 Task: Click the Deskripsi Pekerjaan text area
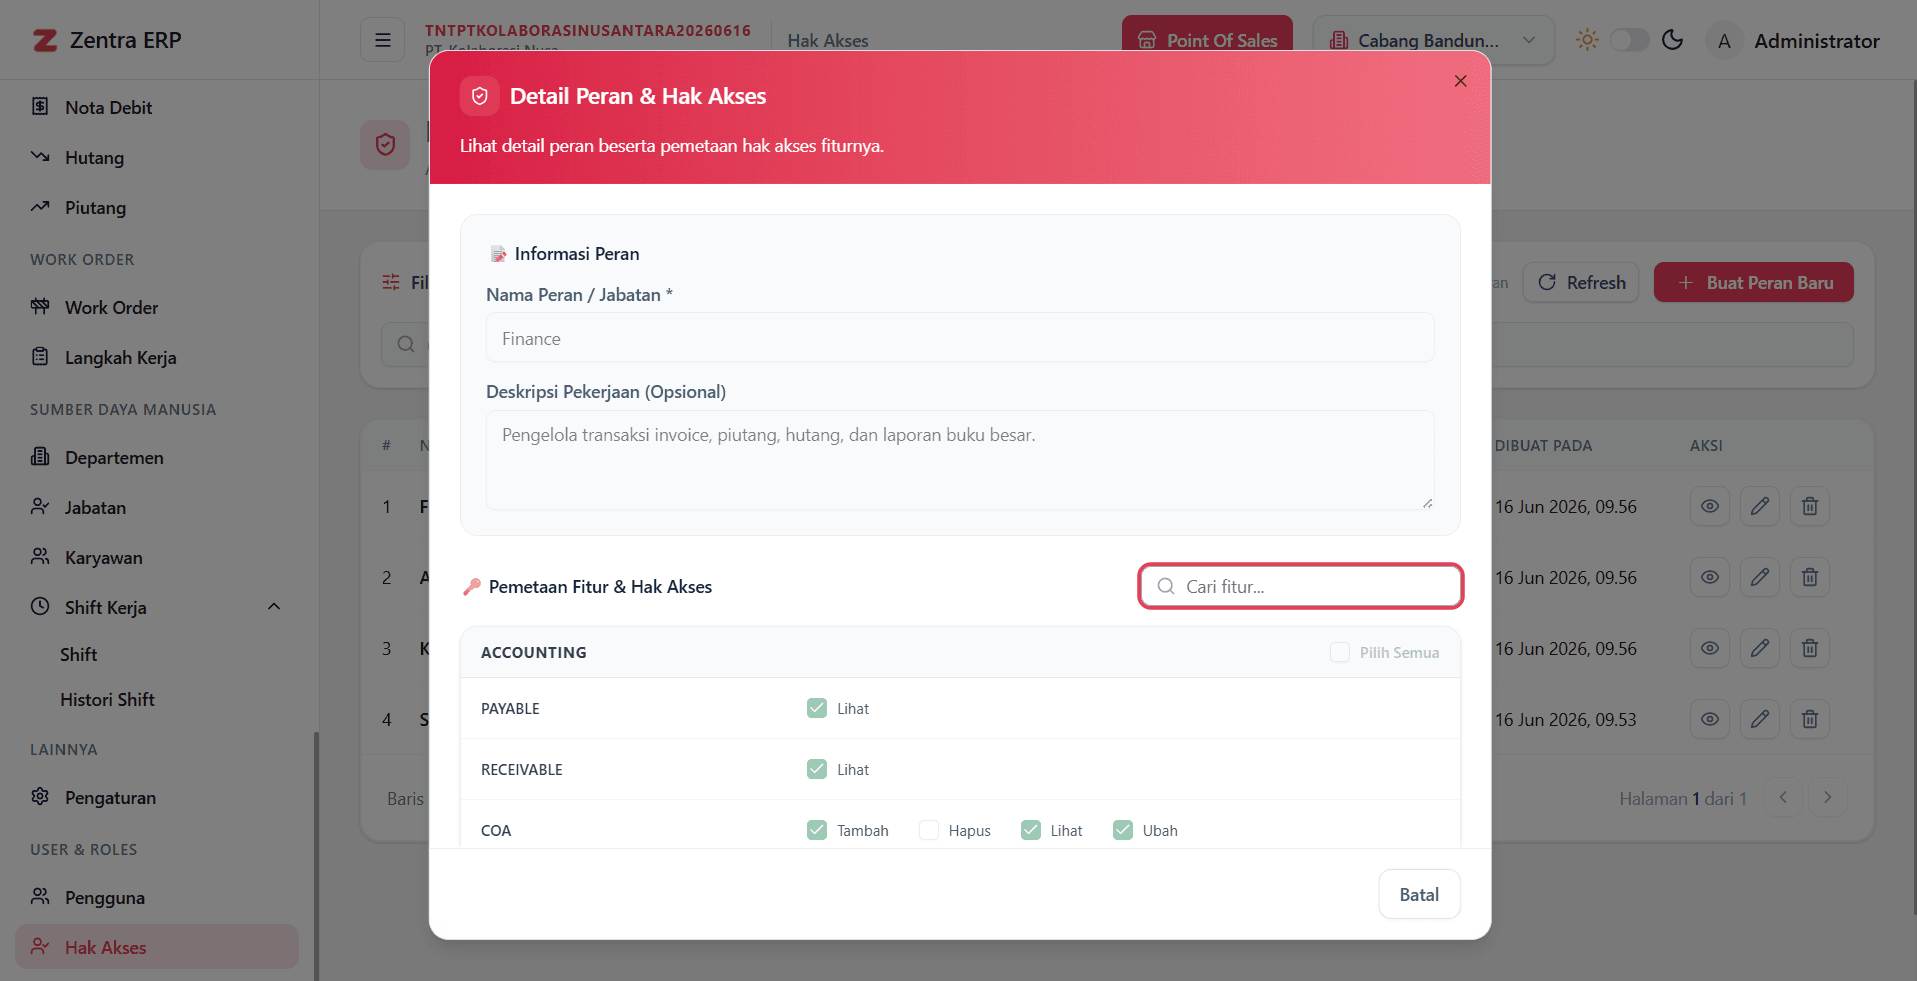click(x=960, y=460)
